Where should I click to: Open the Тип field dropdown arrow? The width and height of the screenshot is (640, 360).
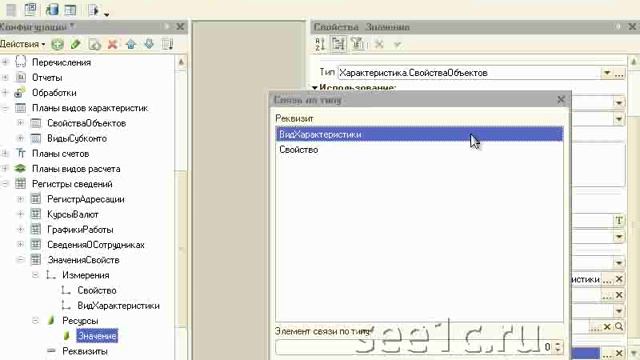coord(607,73)
